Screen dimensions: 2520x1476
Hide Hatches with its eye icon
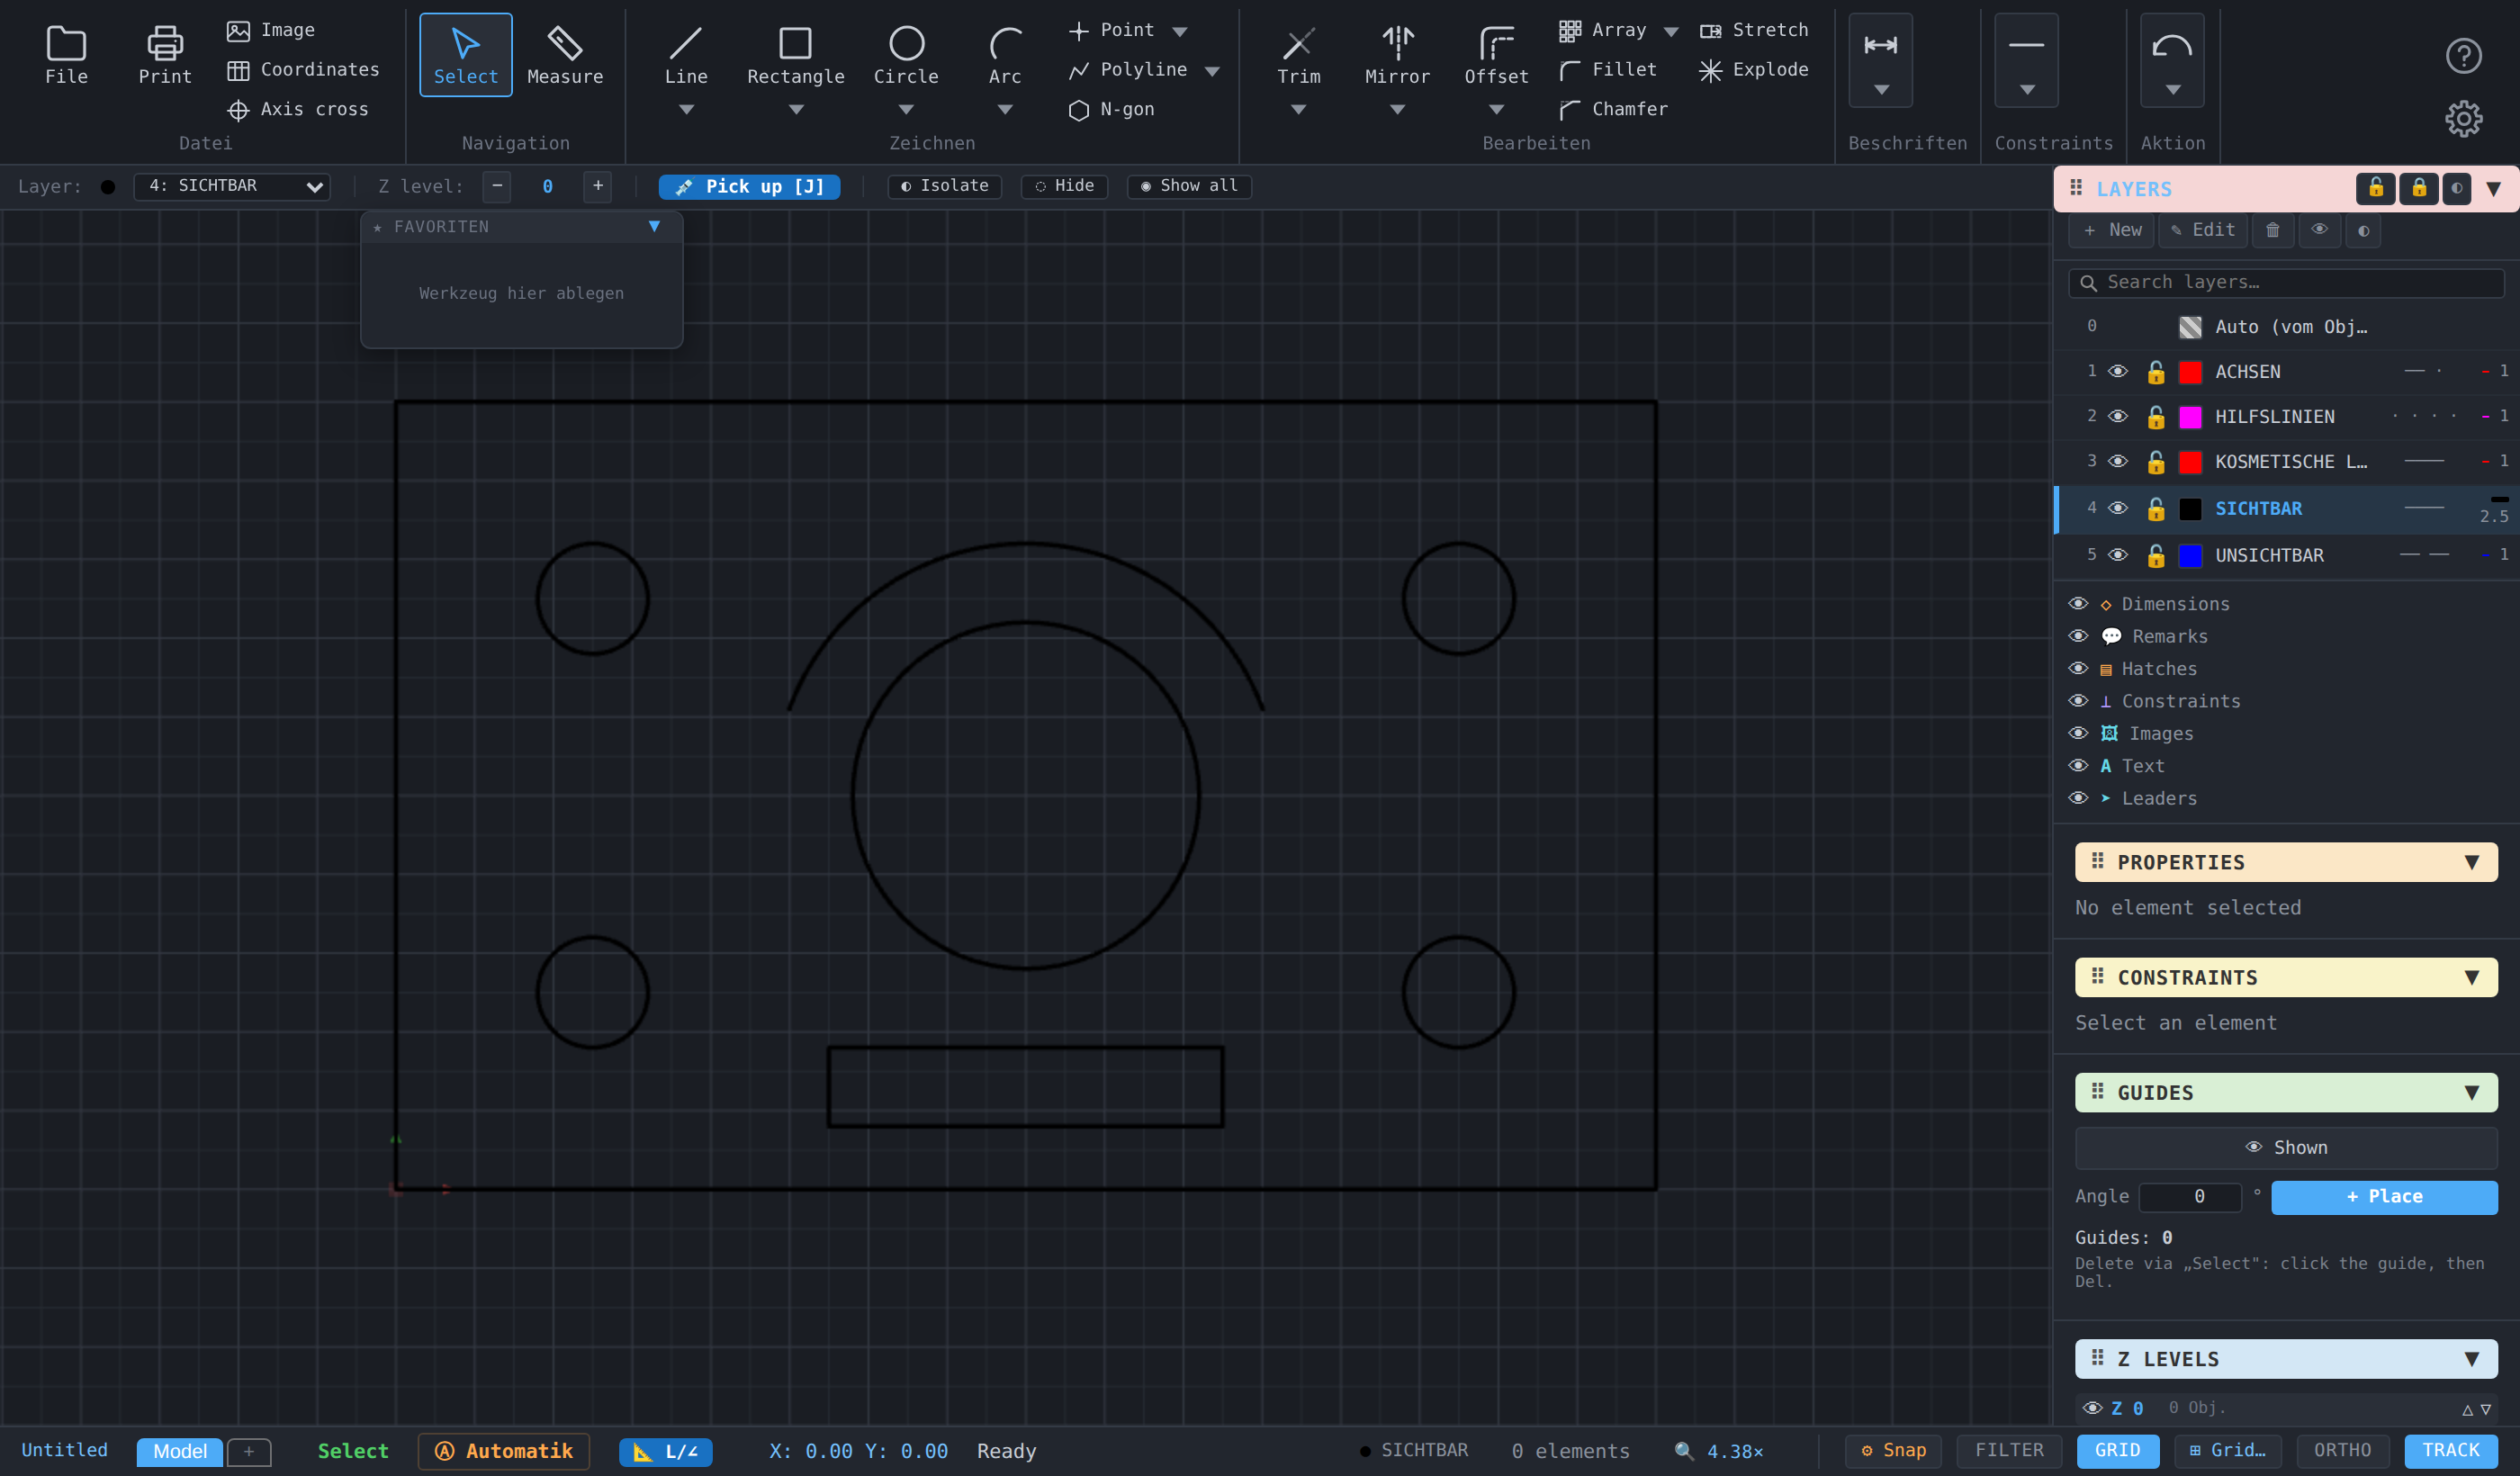pyautogui.click(x=2078, y=669)
